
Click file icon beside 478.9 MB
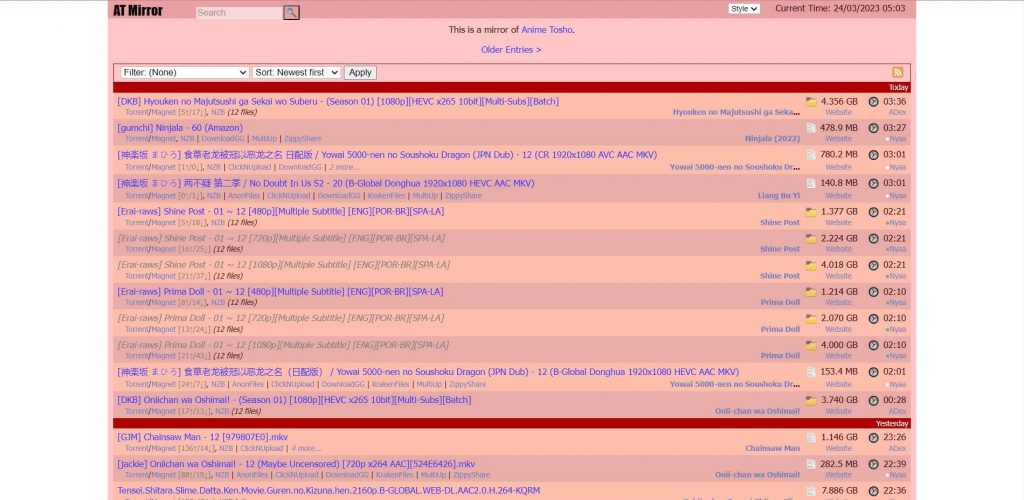click(811, 128)
